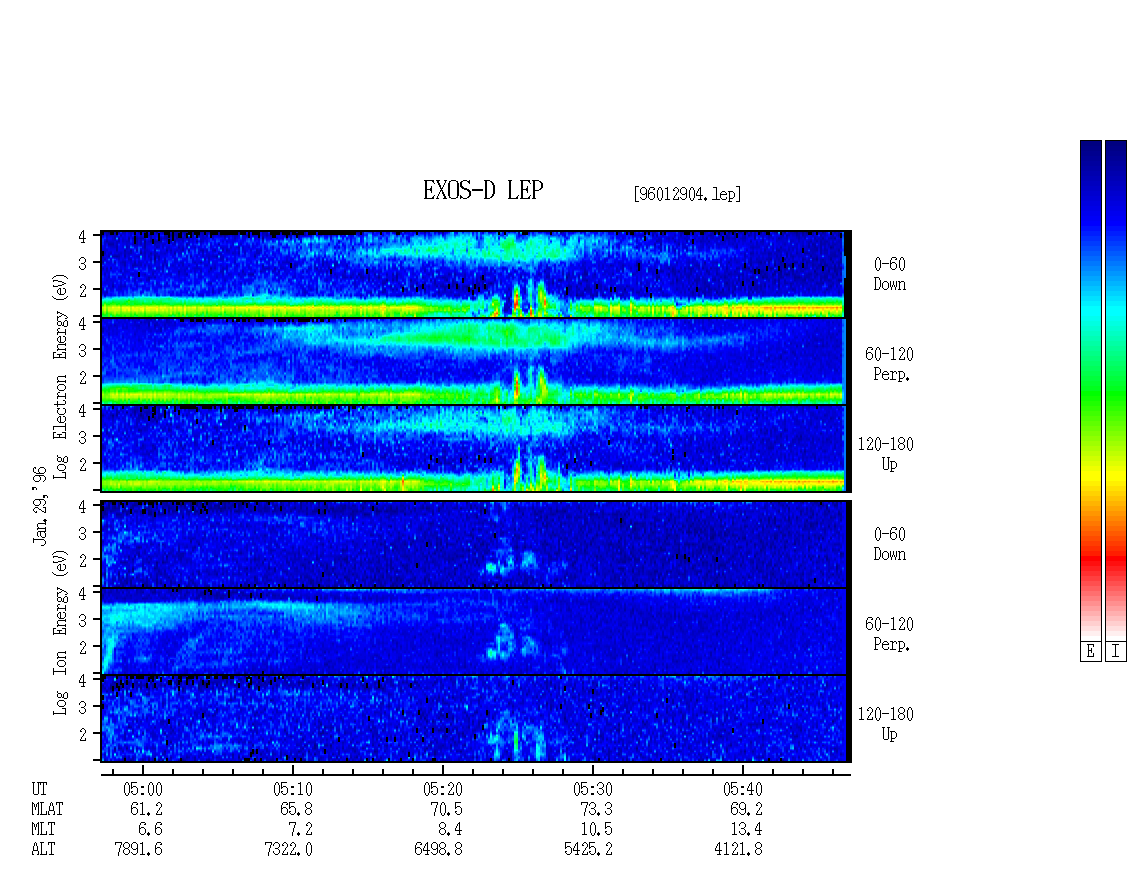
Task: Click the MLAT row header
Action: pyautogui.click(x=48, y=809)
